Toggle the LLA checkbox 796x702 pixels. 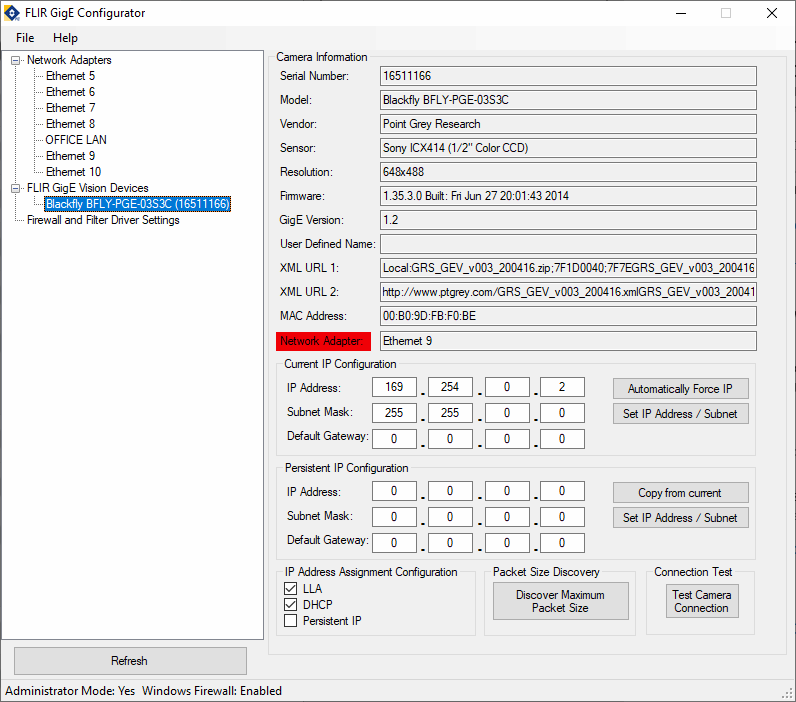point(290,589)
